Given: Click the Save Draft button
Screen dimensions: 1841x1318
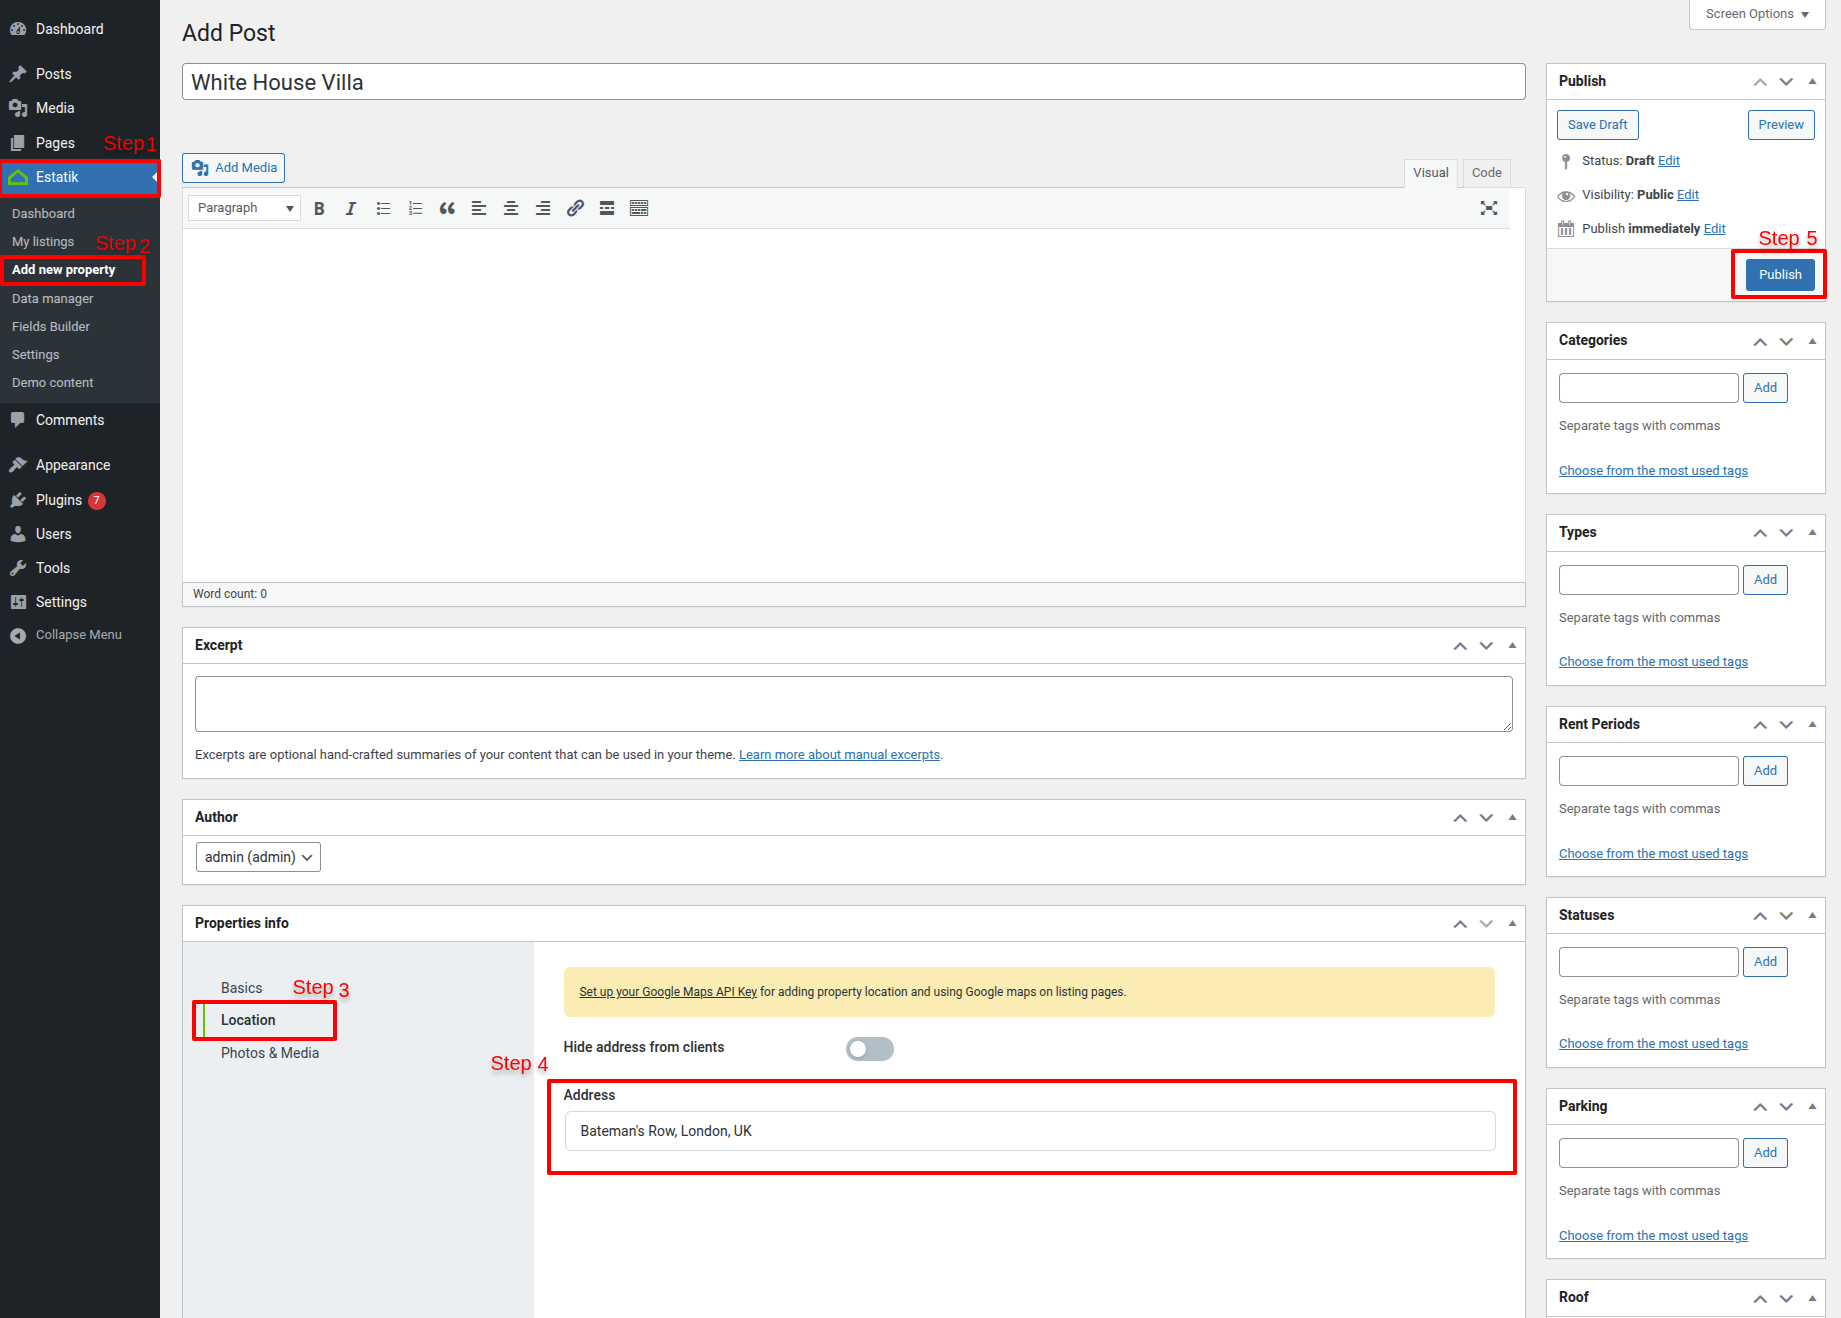Looking at the screenshot, I should point(1597,125).
